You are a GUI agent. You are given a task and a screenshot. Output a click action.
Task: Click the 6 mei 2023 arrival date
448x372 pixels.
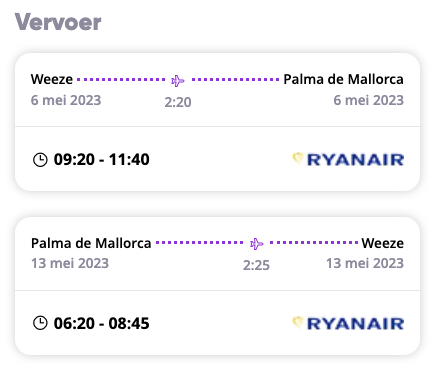(x=369, y=100)
